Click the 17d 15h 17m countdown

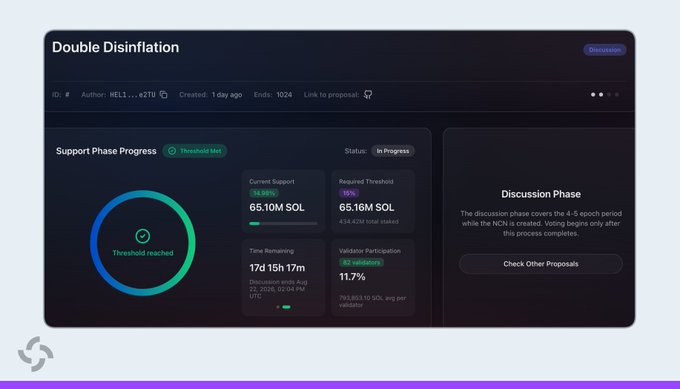coord(277,268)
